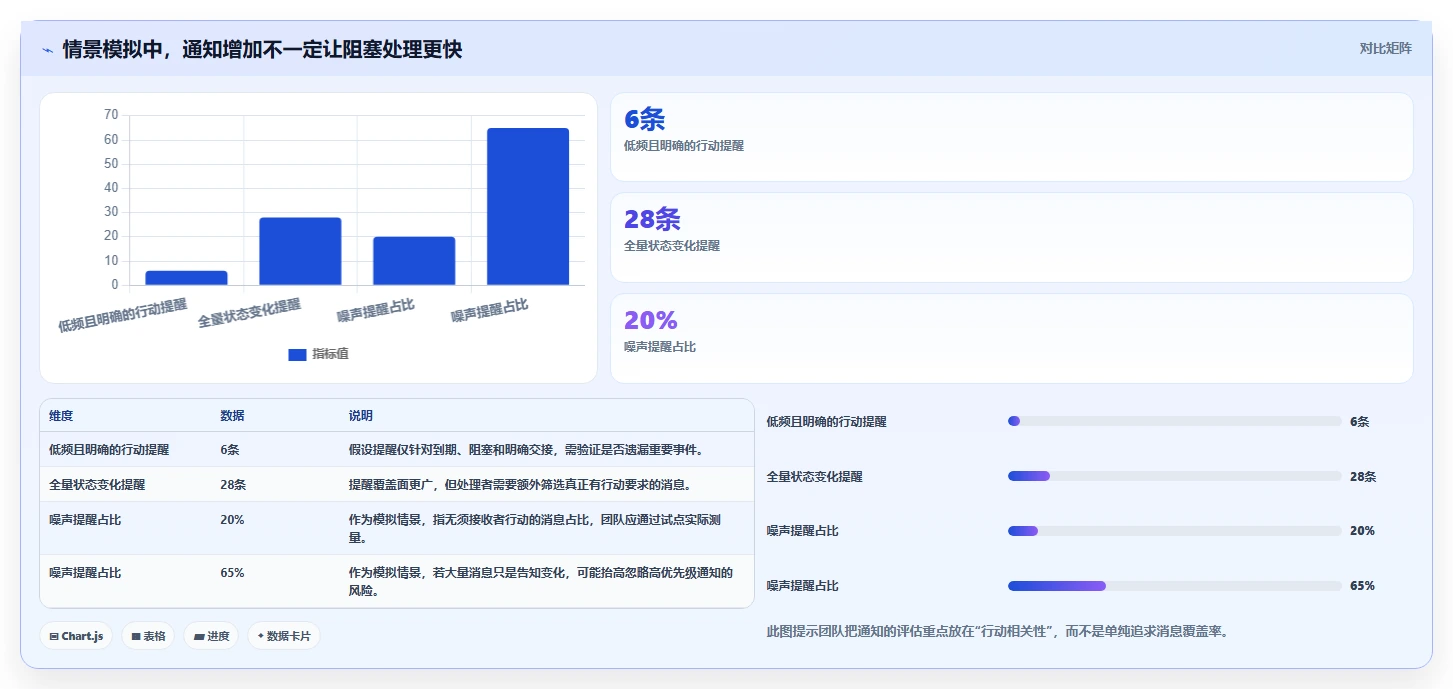Click progress label 低频且明确的行动提醒
Image resolution: width=1453 pixels, height=689 pixels.
pyautogui.click(x=826, y=422)
